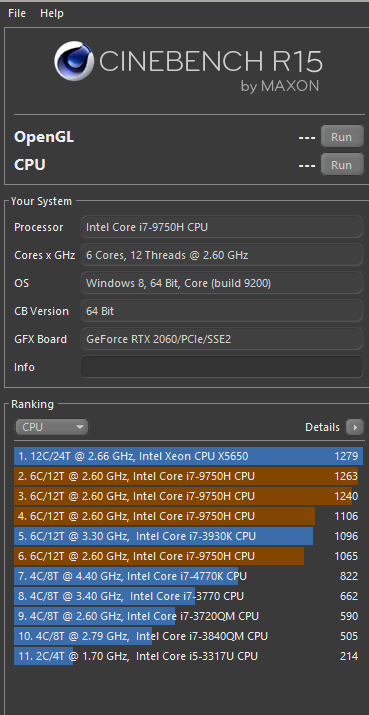
Task: Click the Cores x GHz field
Action: (222, 255)
